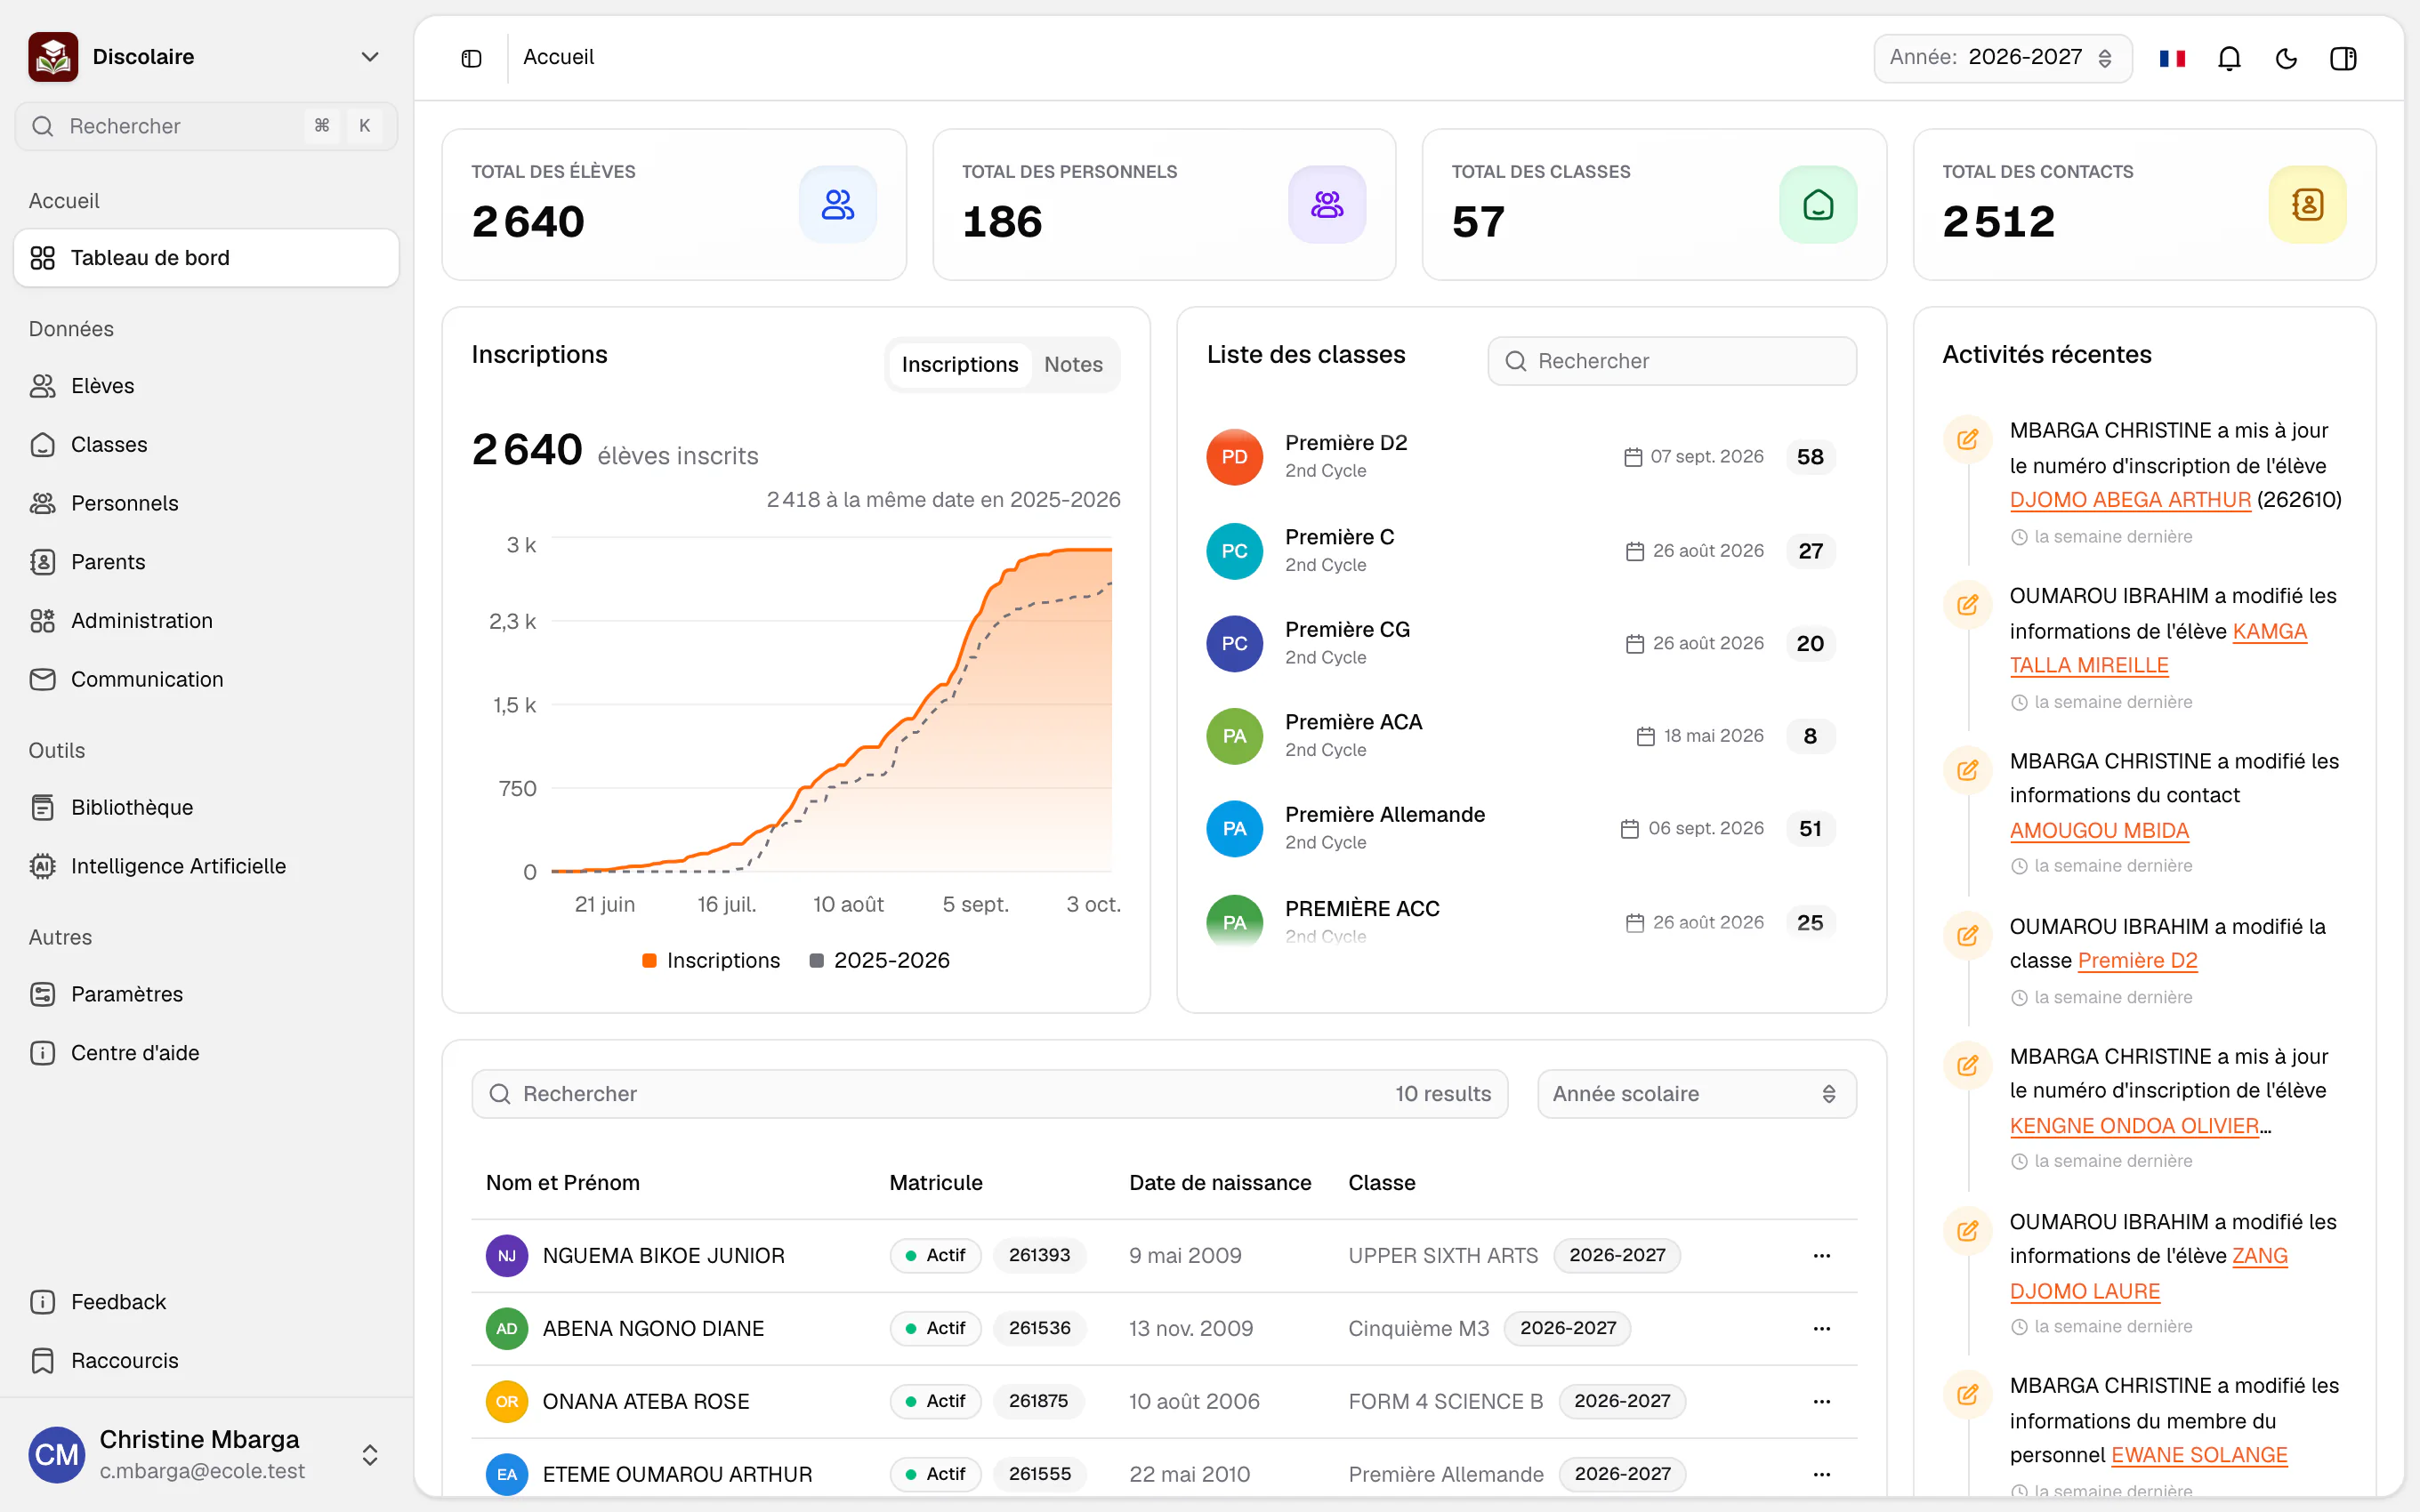Click the total students card icon
This screenshot has width=2420, height=1512.
point(837,204)
